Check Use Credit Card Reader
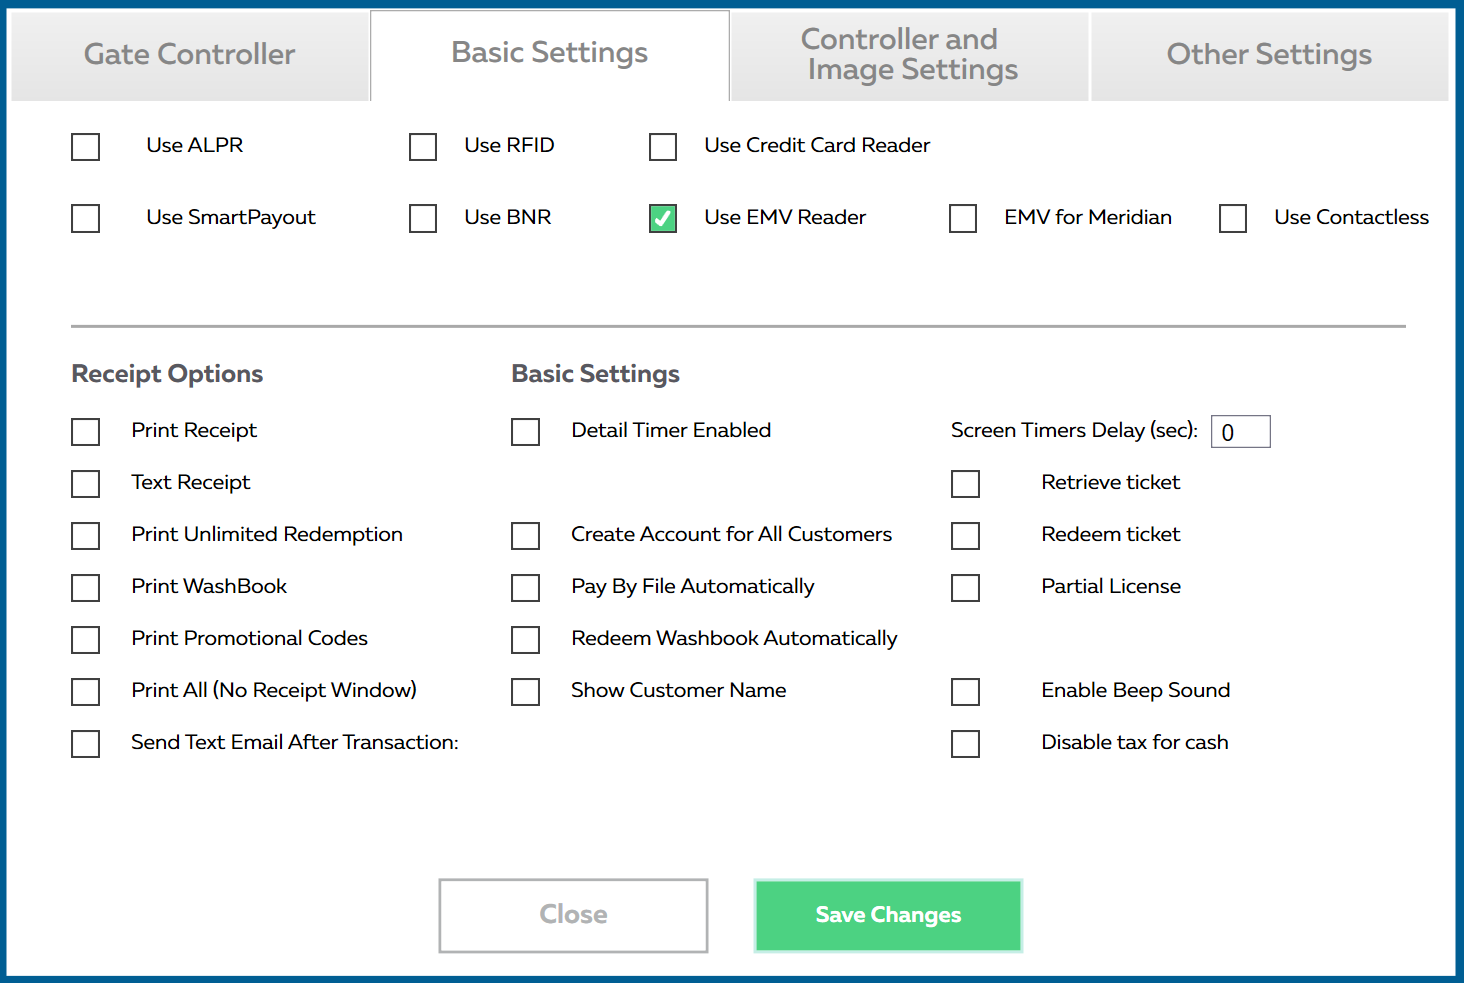Screen dimensions: 1464x983 point(663,147)
